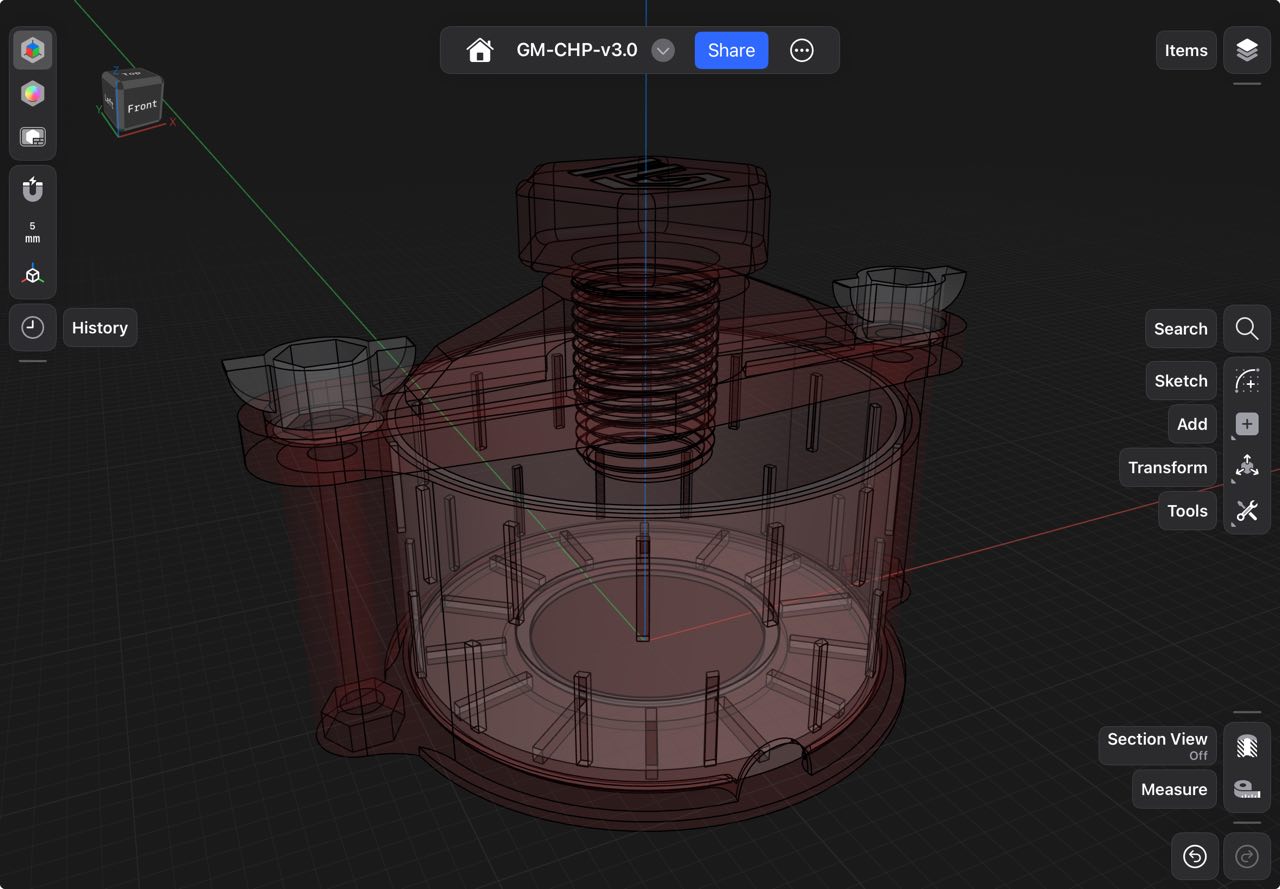Screen dimensions: 1280x889
Task: Open the Add plus icon
Action: (x=1246, y=424)
